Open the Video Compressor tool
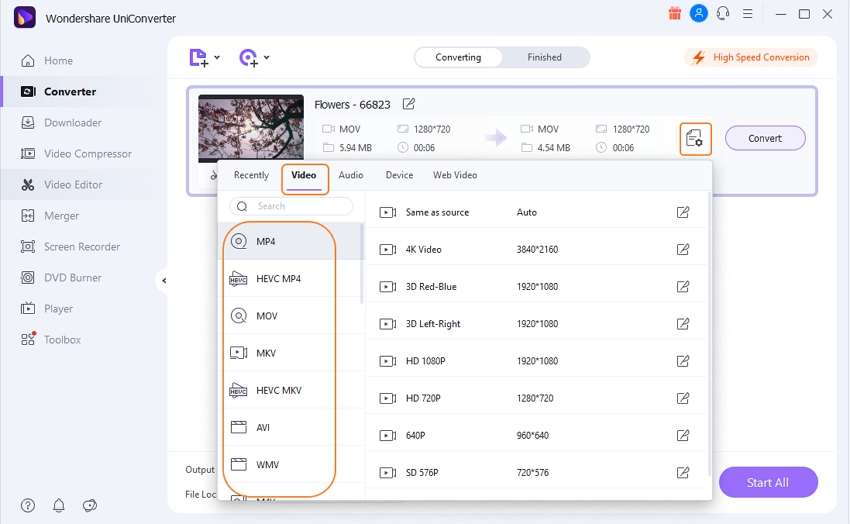 coord(76,153)
